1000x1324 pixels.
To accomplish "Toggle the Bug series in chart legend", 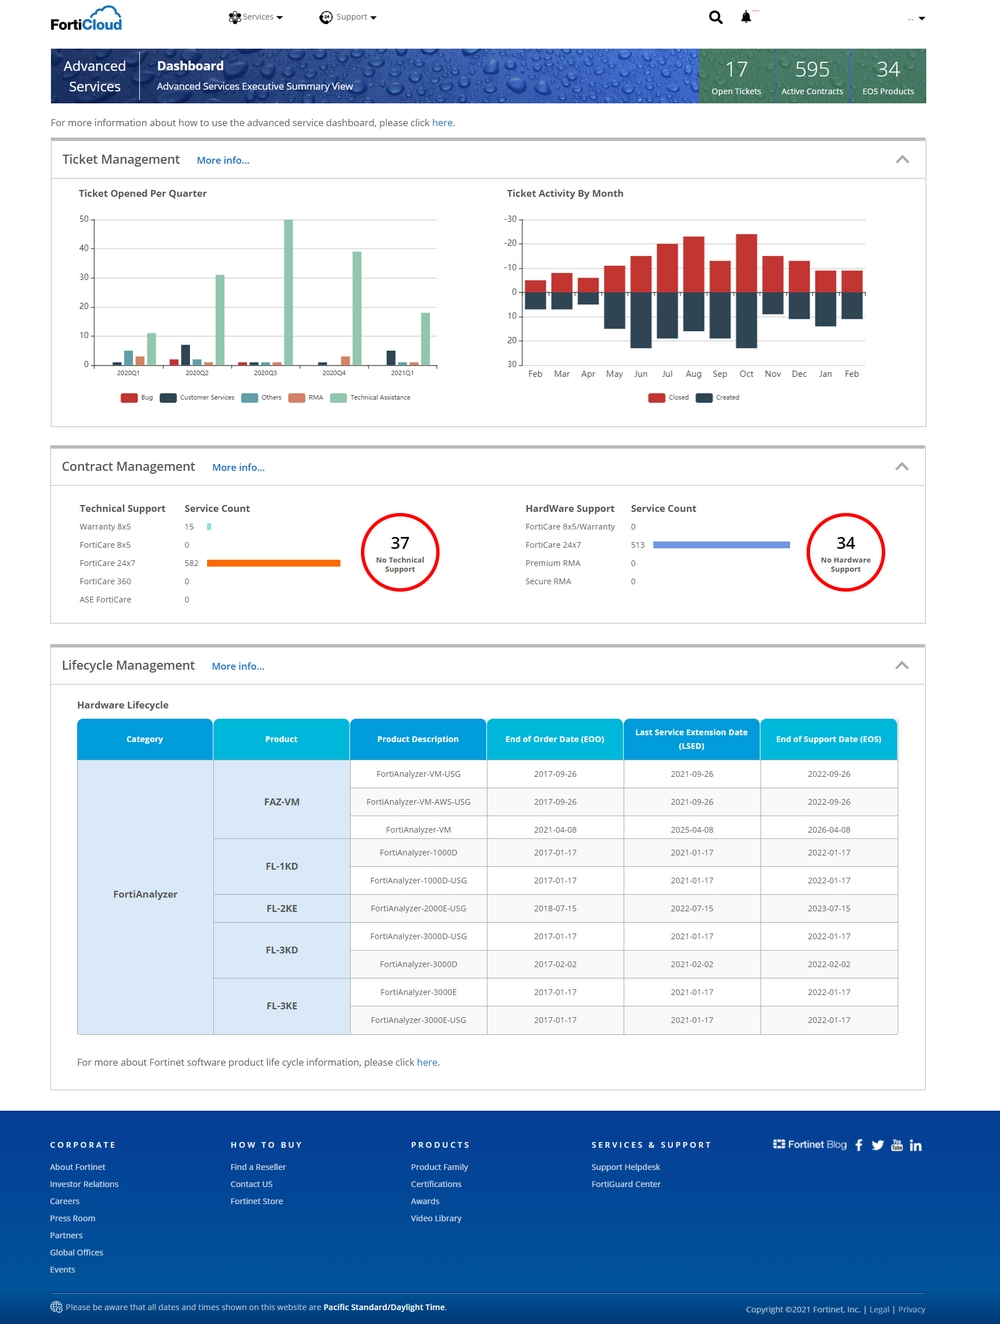I will (x=137, y=398).
